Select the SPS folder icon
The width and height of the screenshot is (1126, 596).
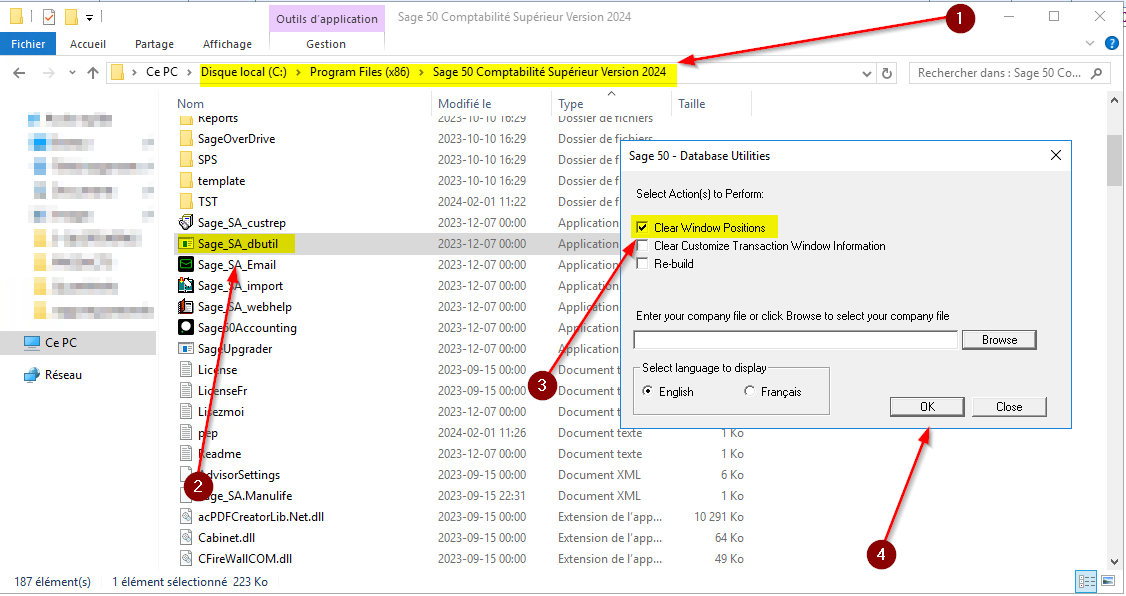pos(186,159)
